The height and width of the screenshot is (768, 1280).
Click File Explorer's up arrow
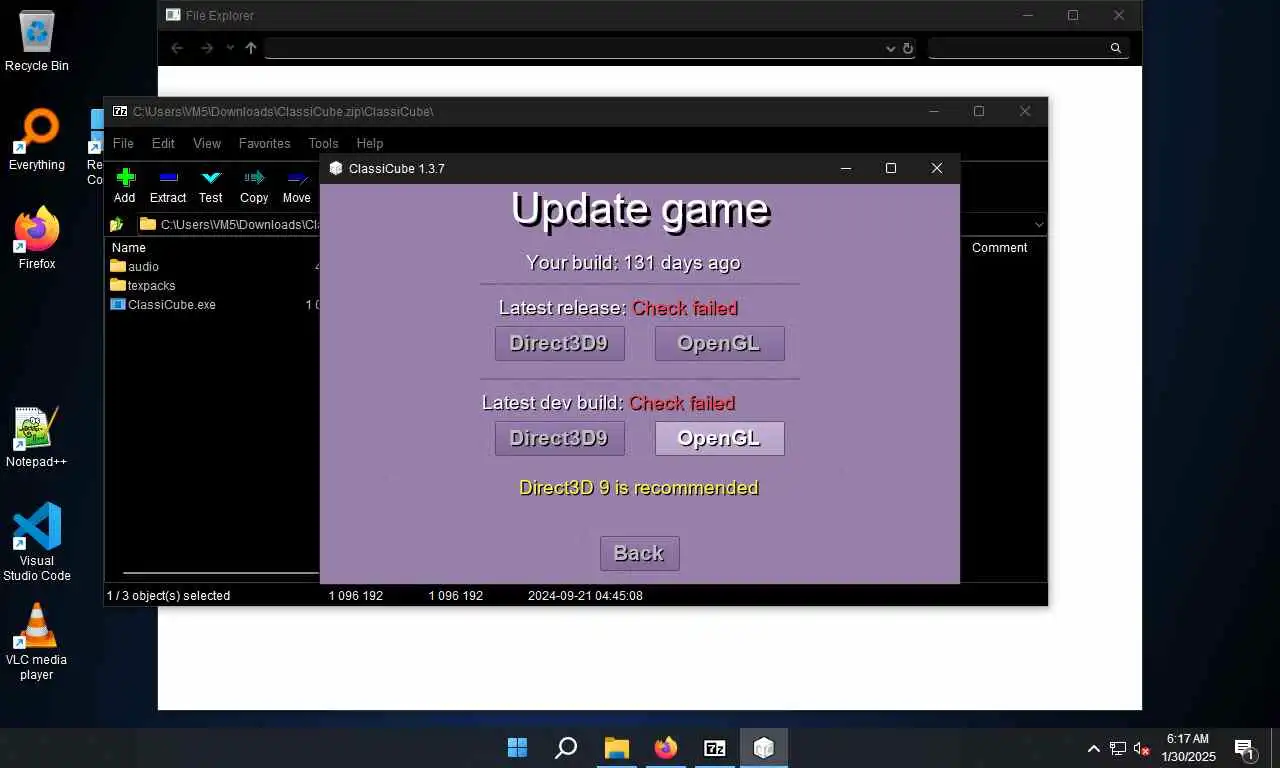(x=251, y=48)
